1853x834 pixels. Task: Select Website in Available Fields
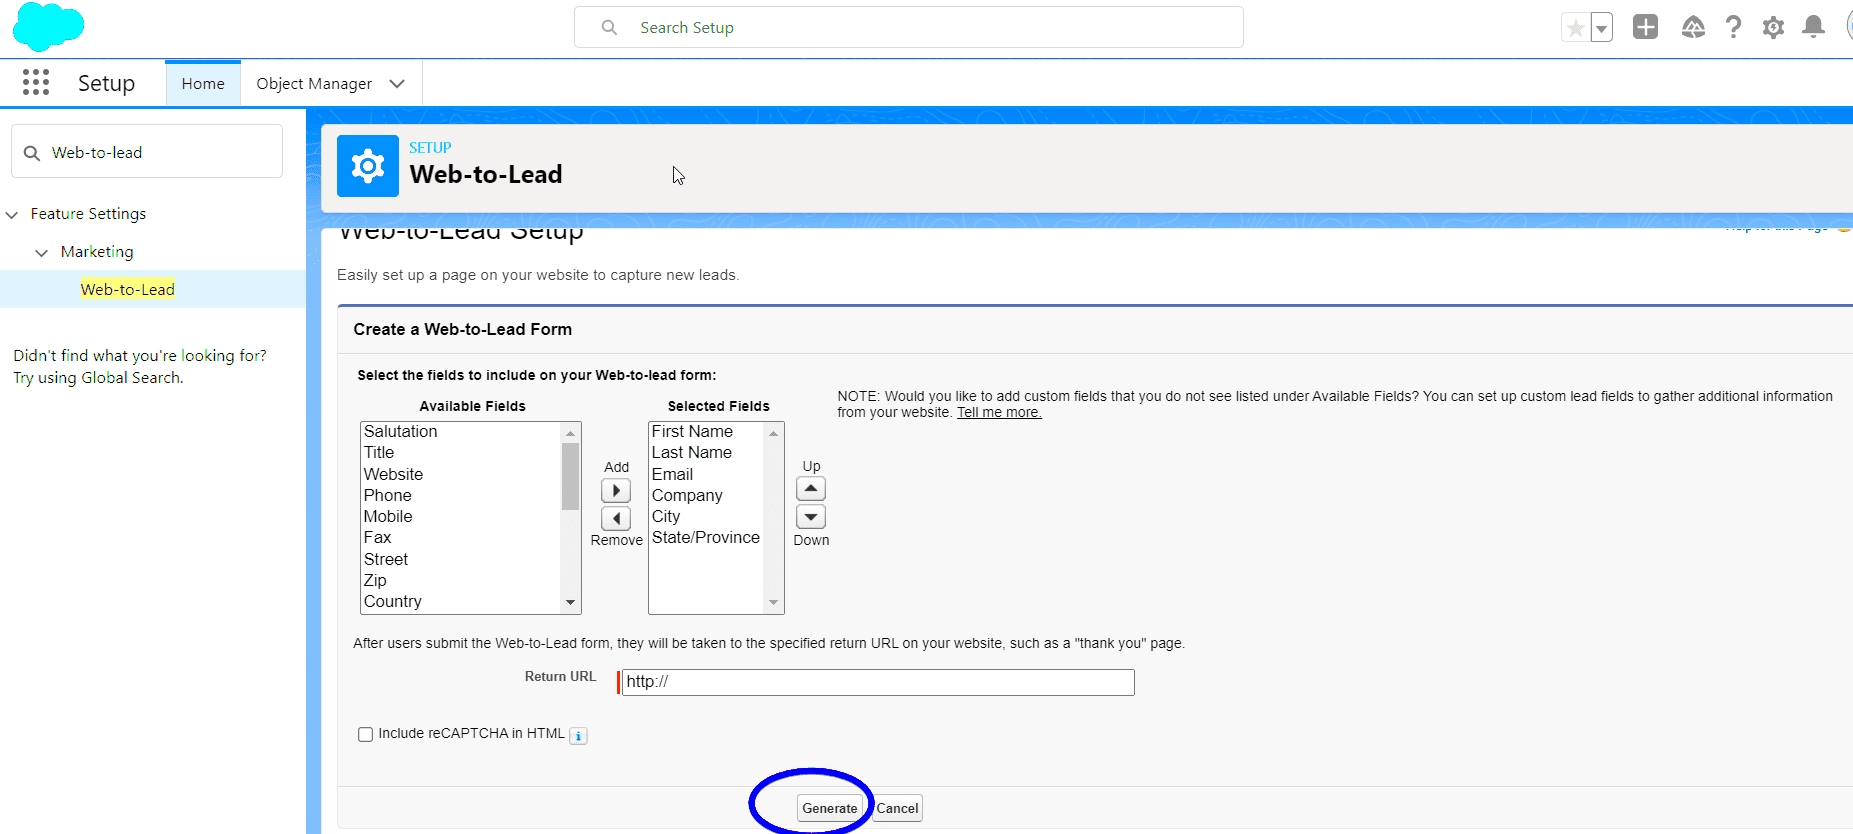tap(394, 475)
